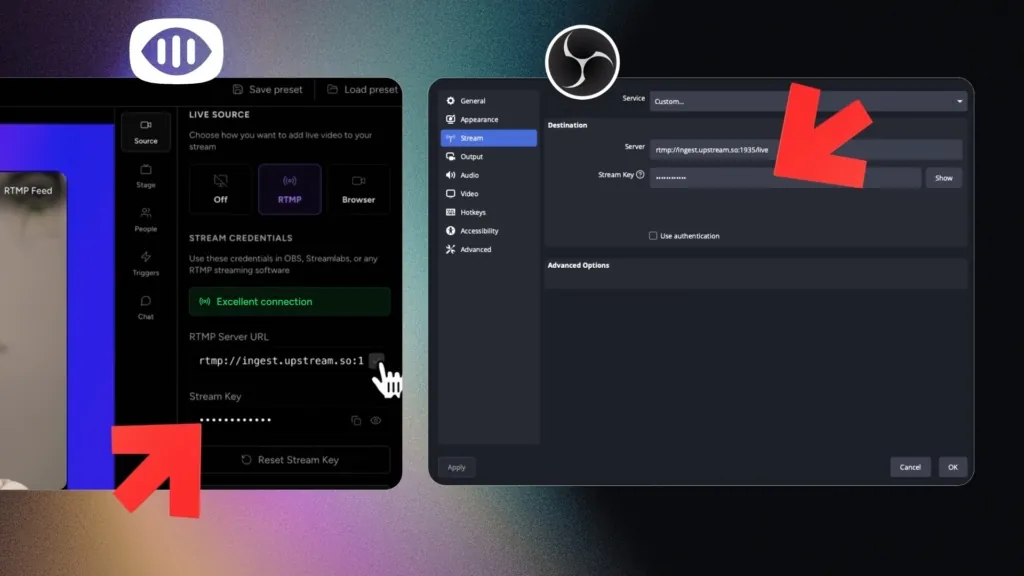Click the Advanced Options heading in OBS
Image resolution: width=1024 pixels, height=576 pixels.
click(x=578, y=265)
